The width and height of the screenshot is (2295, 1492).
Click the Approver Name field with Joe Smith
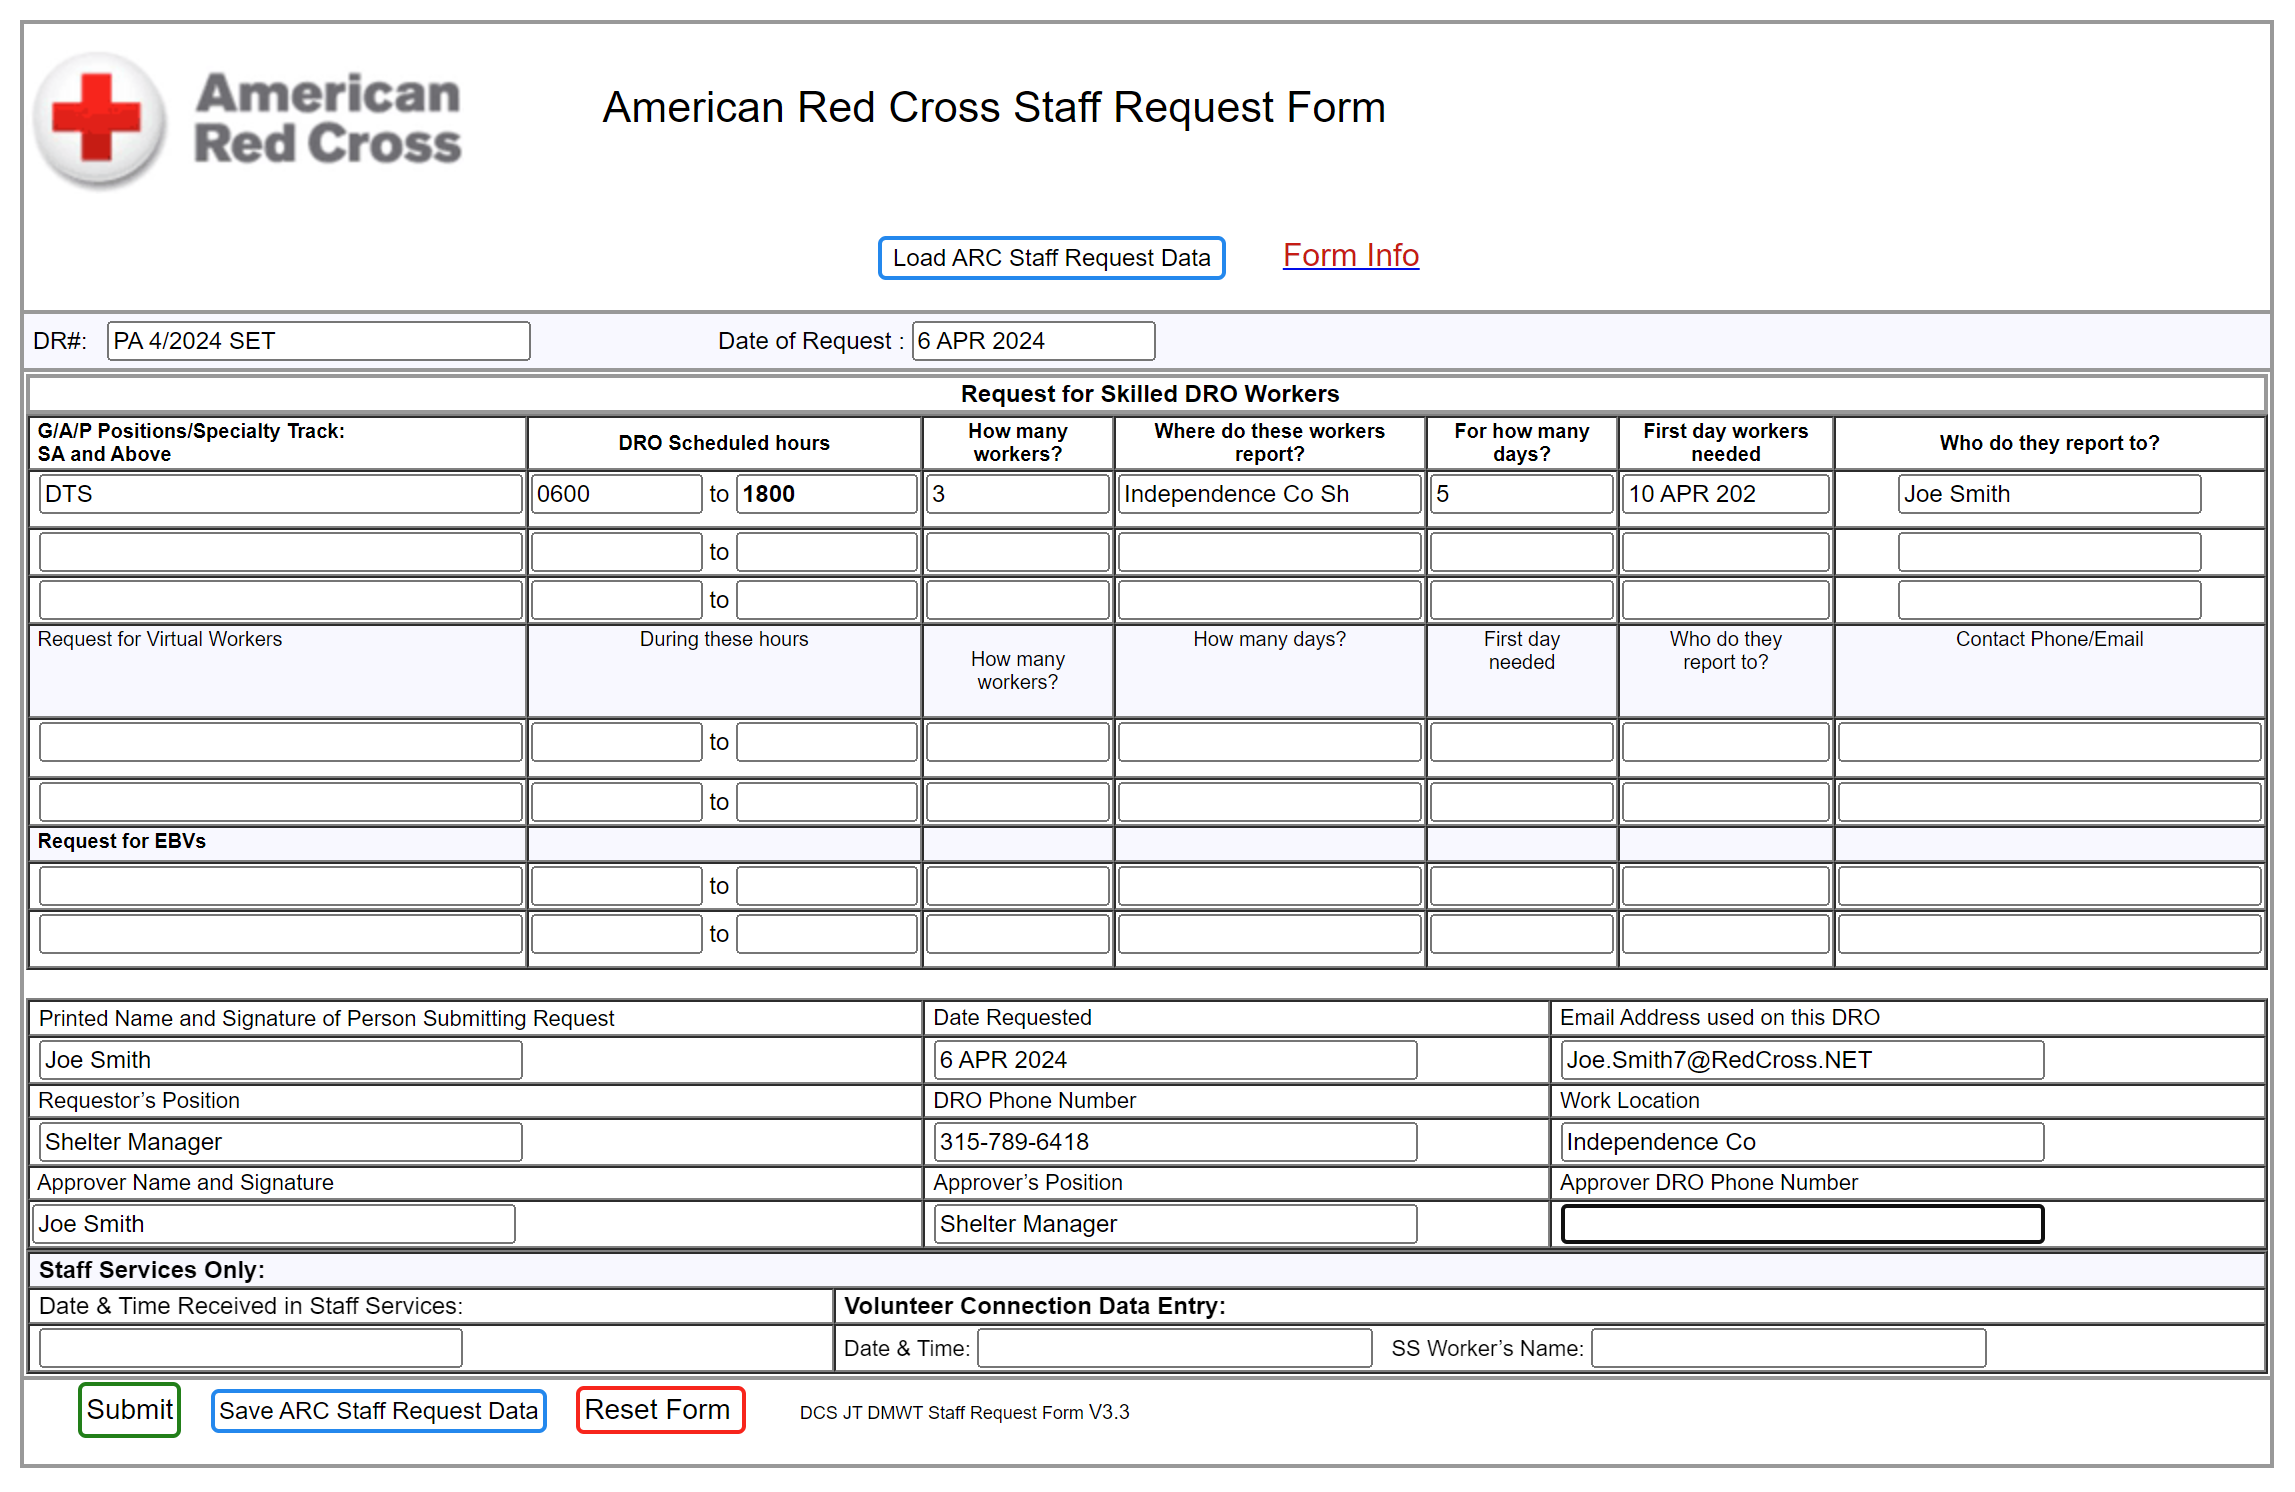click(x=274, y=1224)
